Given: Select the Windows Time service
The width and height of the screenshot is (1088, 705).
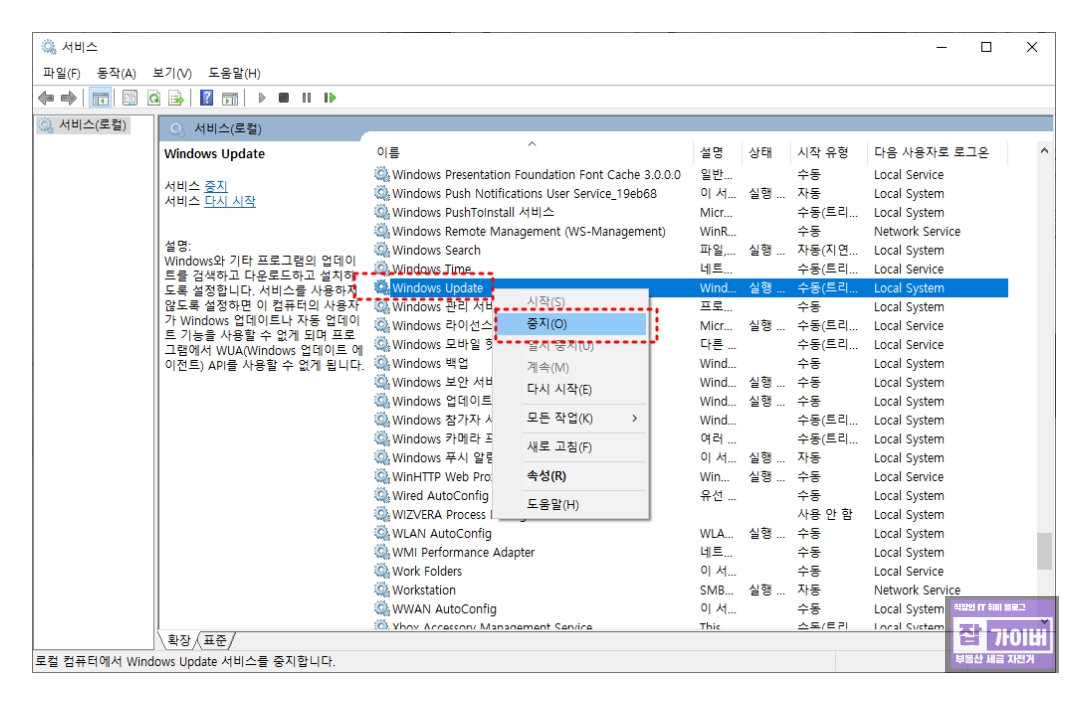Looking at the screenshot, I should click(690, 269).
